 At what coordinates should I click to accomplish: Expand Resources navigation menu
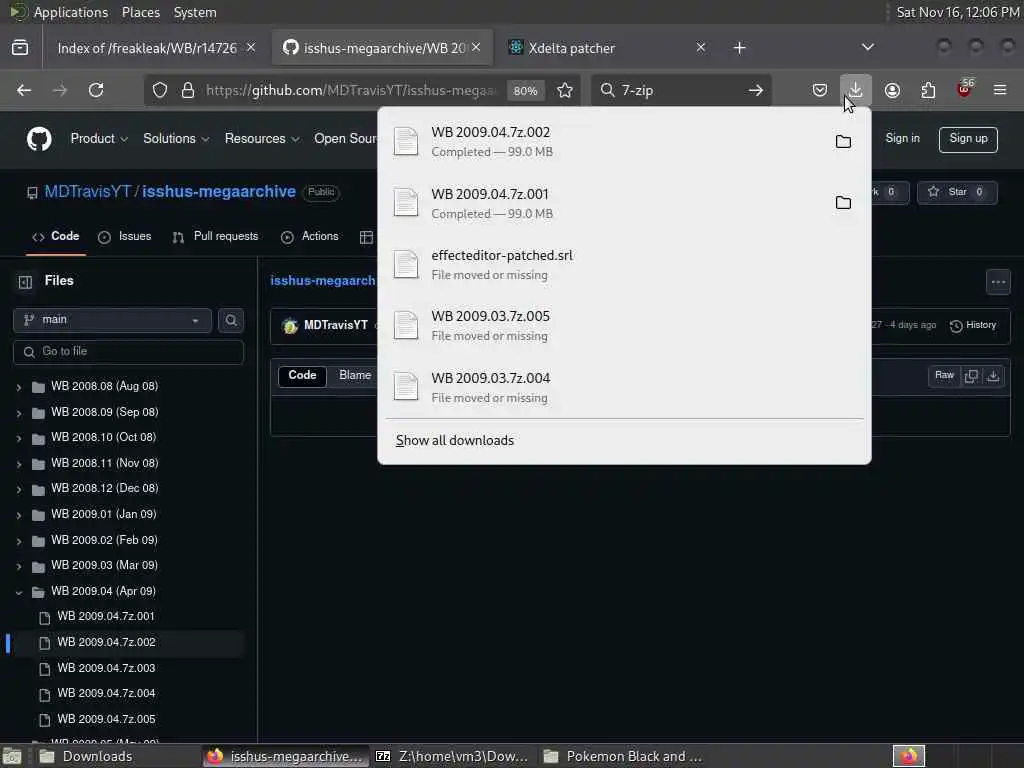[x=261, y=139]
